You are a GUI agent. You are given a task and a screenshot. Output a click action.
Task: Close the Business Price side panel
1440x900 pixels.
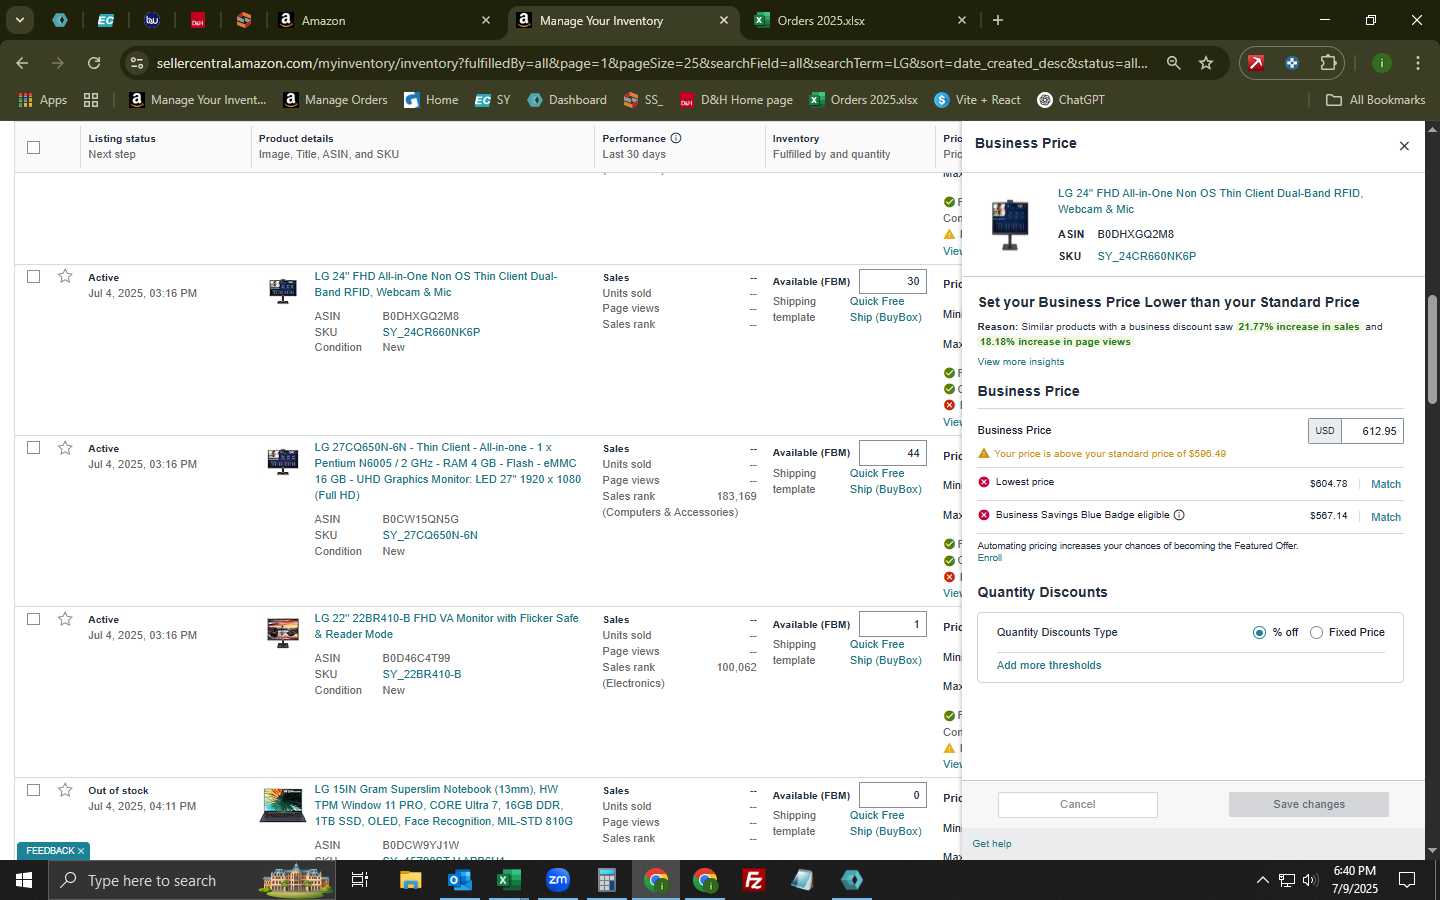[x=1404, y=146]
